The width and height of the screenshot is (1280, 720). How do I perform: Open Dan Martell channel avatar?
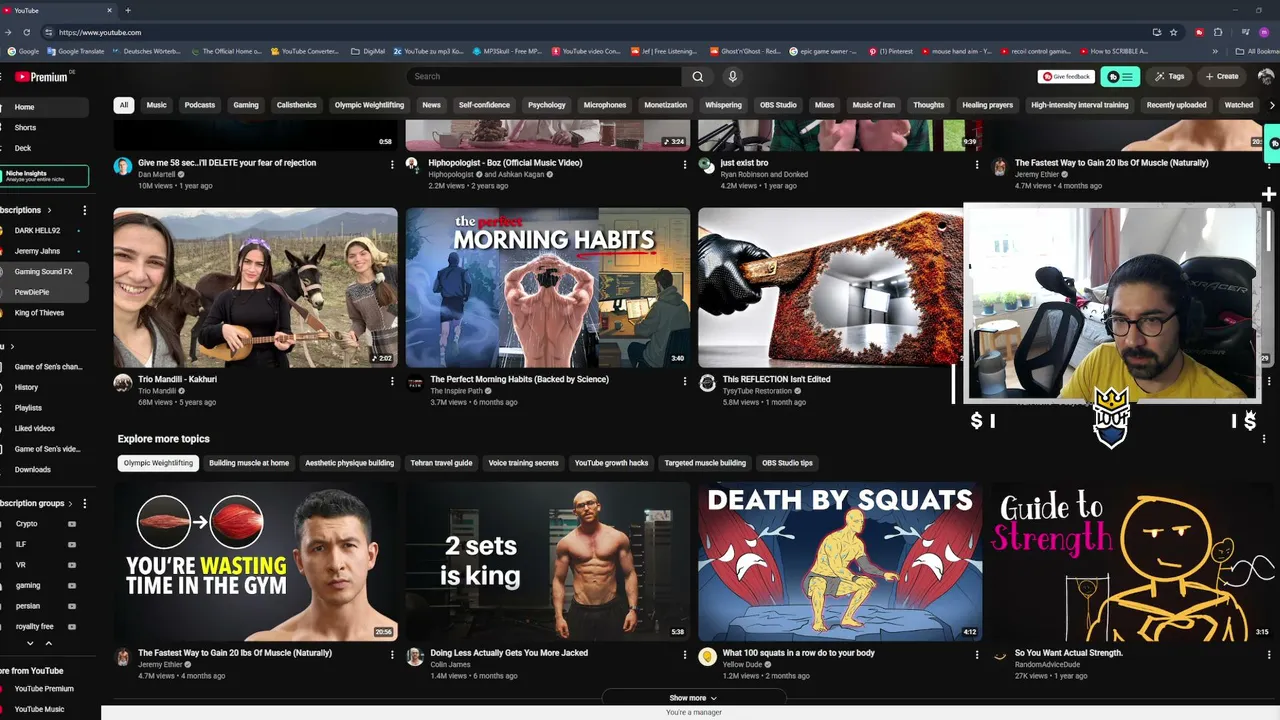[x=123, y=166]
